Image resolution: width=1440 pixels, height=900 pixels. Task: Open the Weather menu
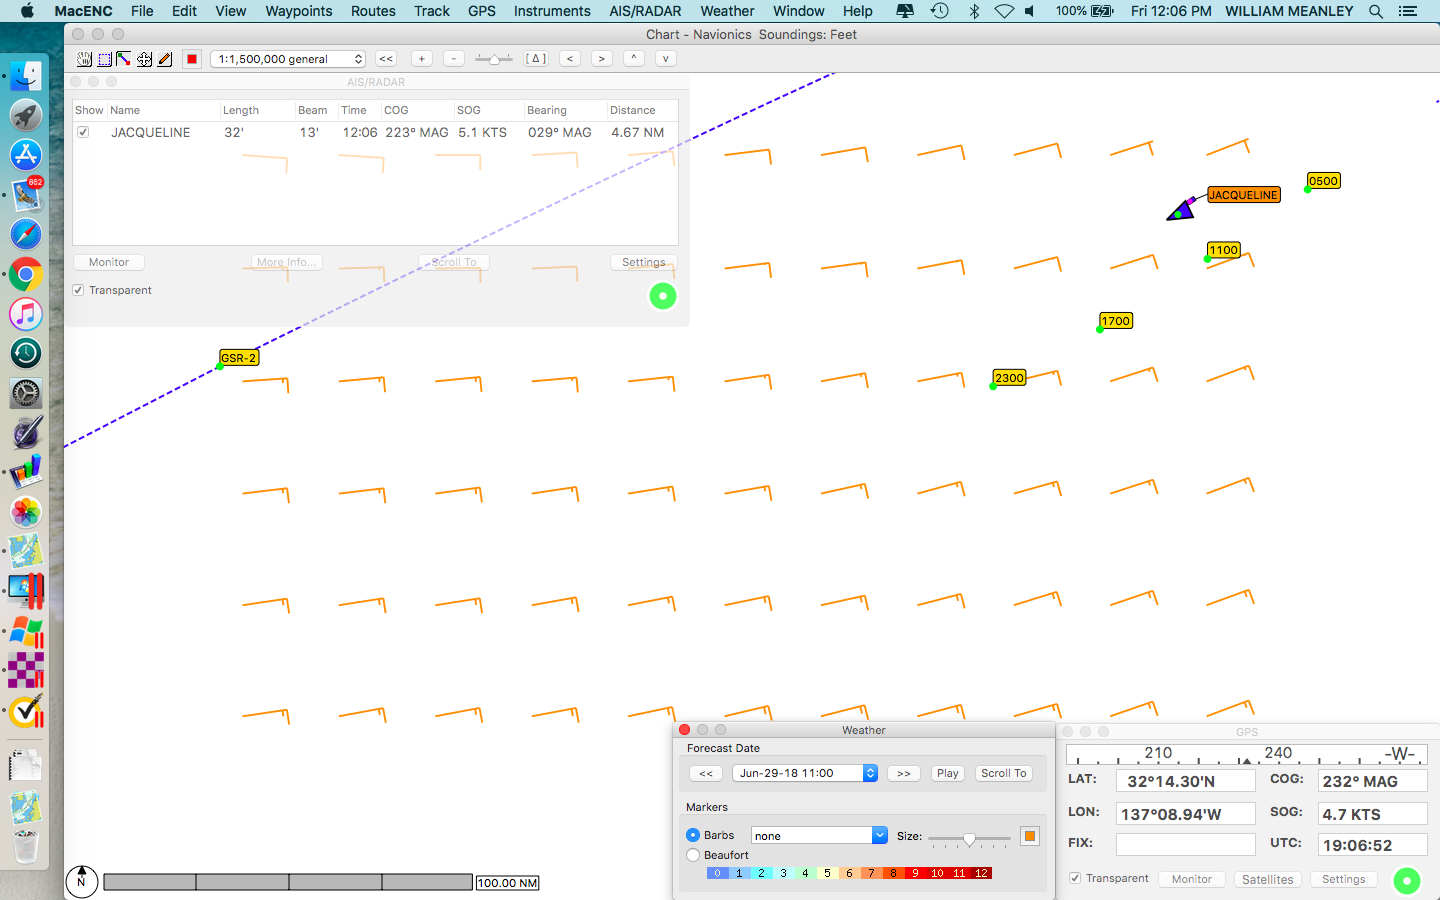coord(727,11)
